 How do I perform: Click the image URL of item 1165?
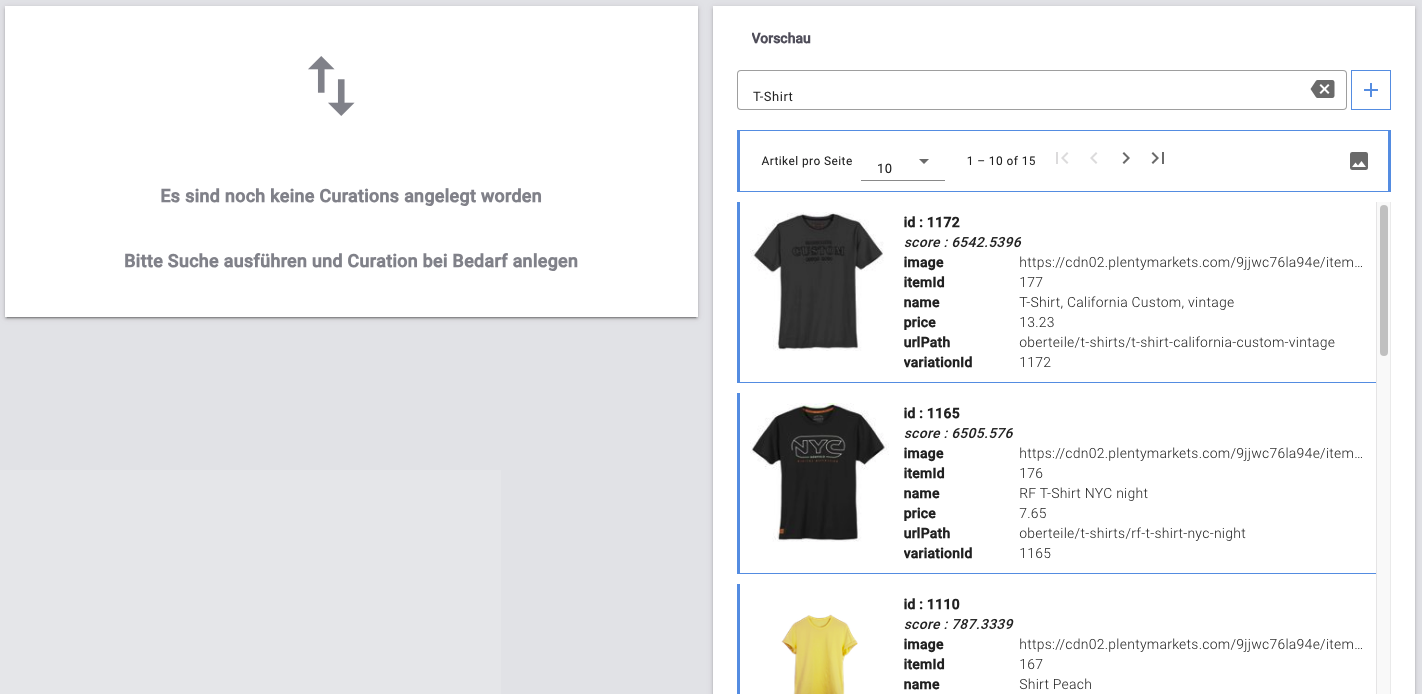click(1191, 453)
